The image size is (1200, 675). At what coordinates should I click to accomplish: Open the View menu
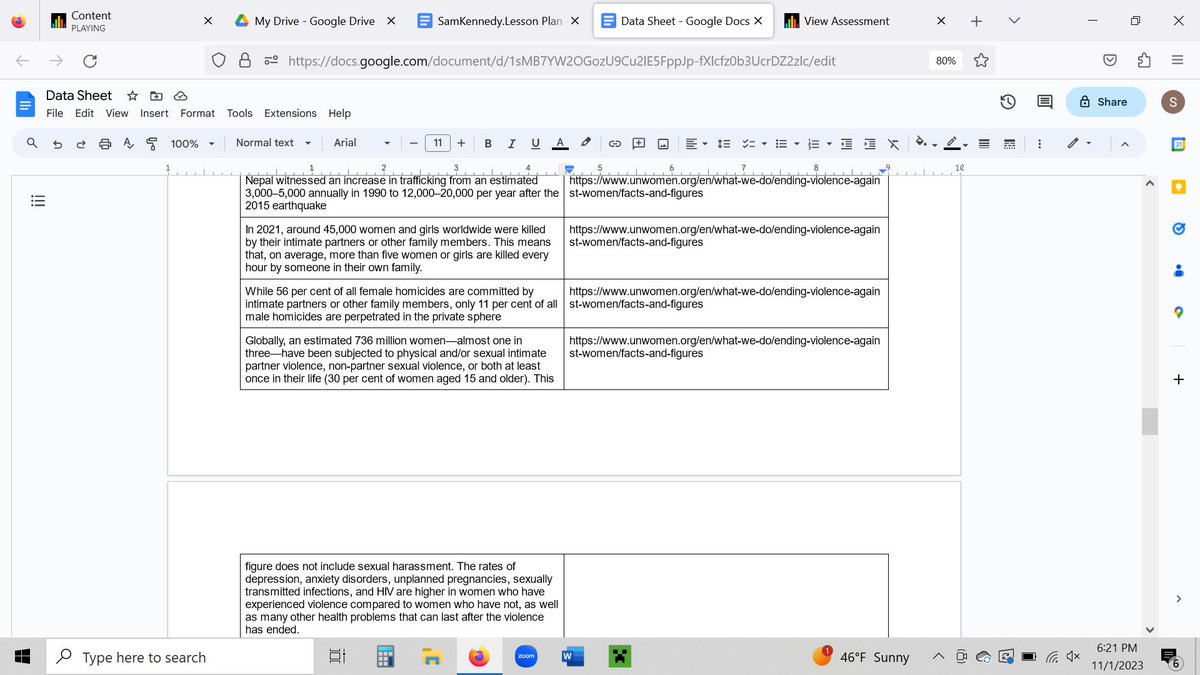[x=117, y=113]
